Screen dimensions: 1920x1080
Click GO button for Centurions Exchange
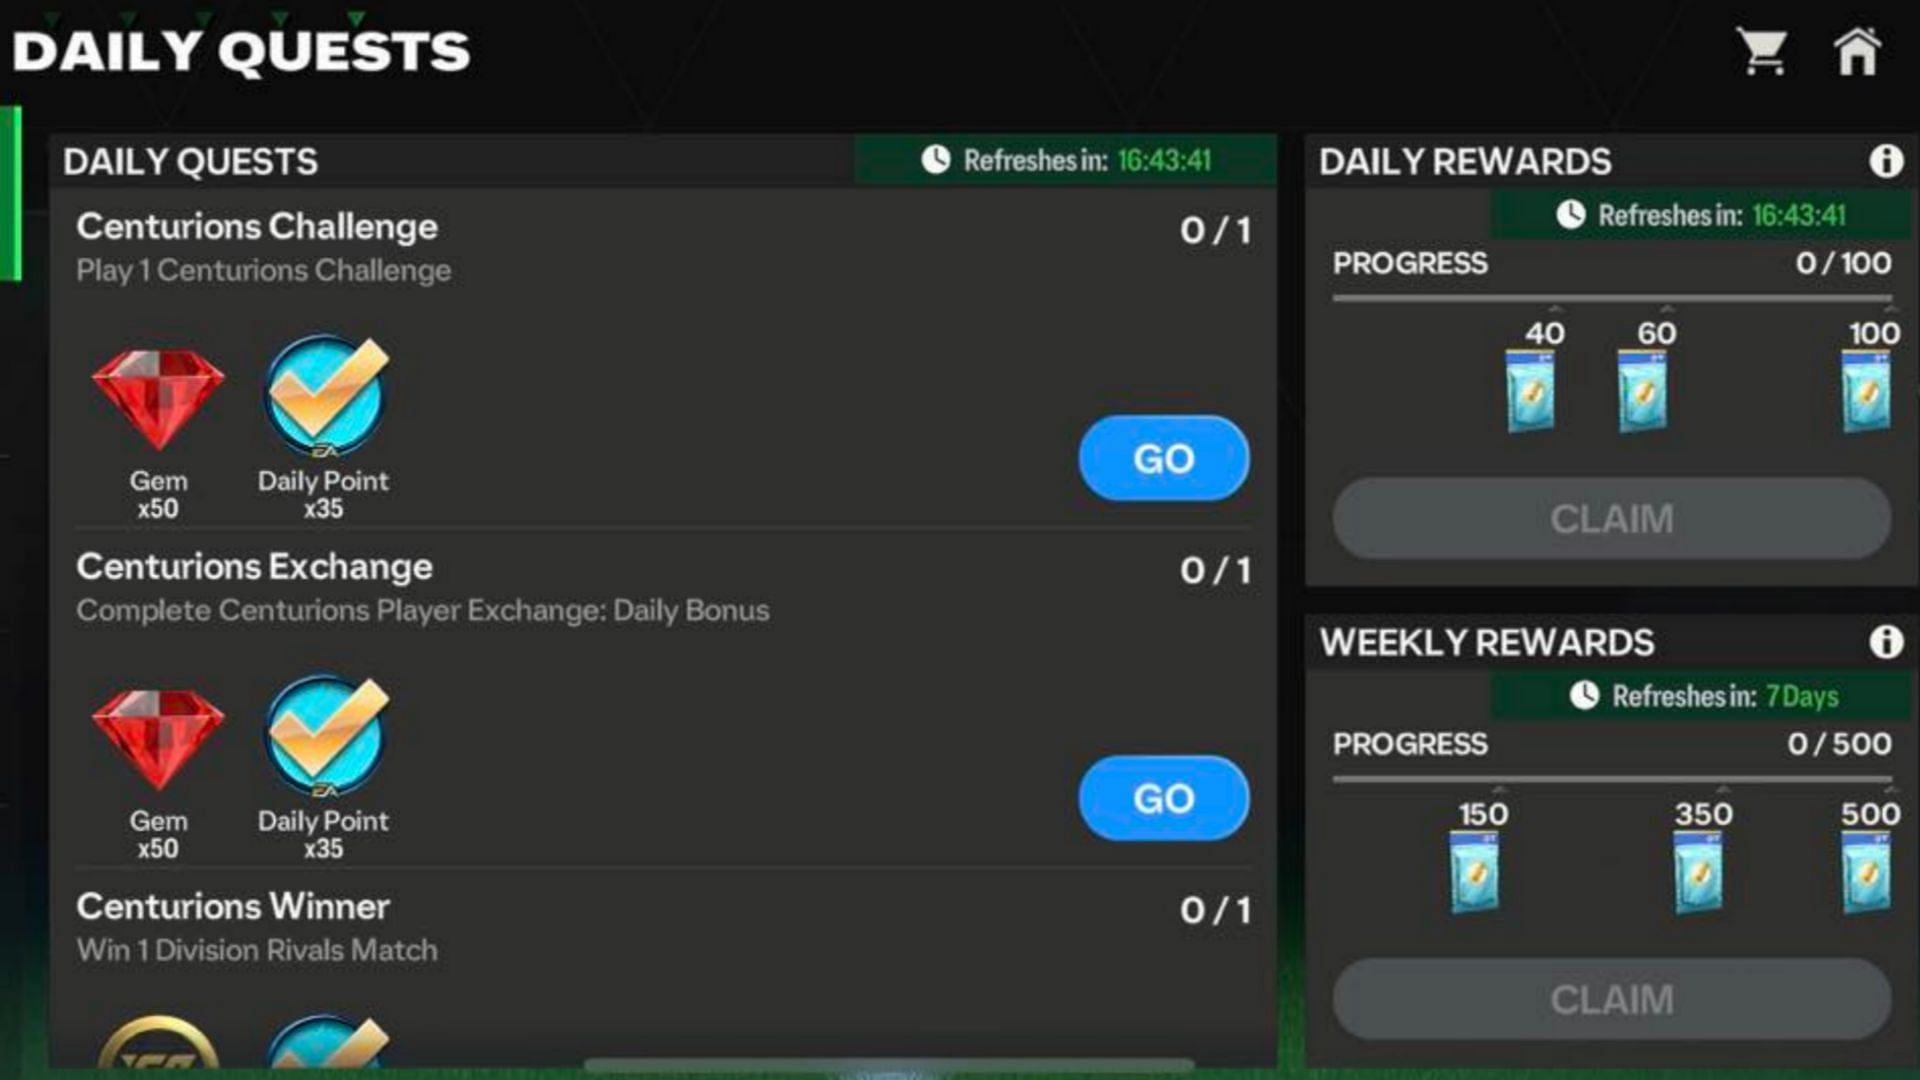[1163, 798]
